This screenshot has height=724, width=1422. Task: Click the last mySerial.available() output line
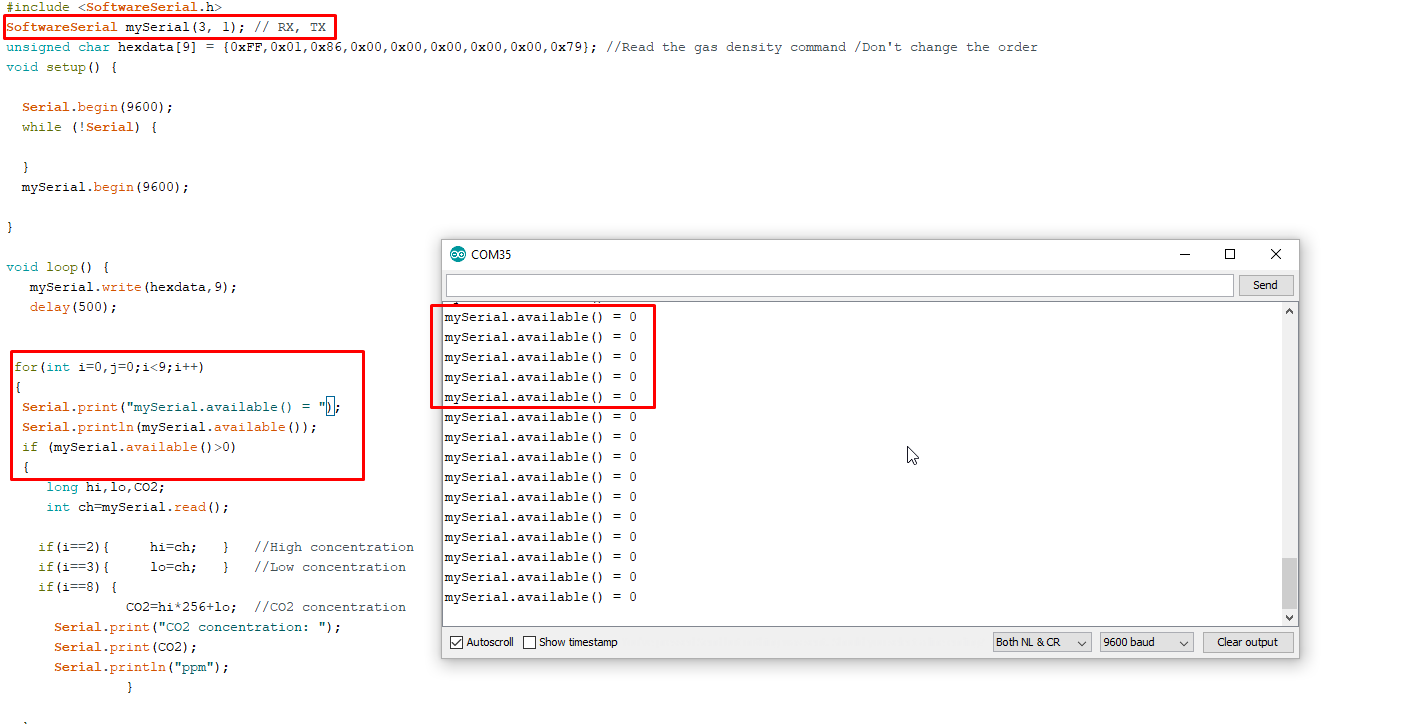pos(540,597)
